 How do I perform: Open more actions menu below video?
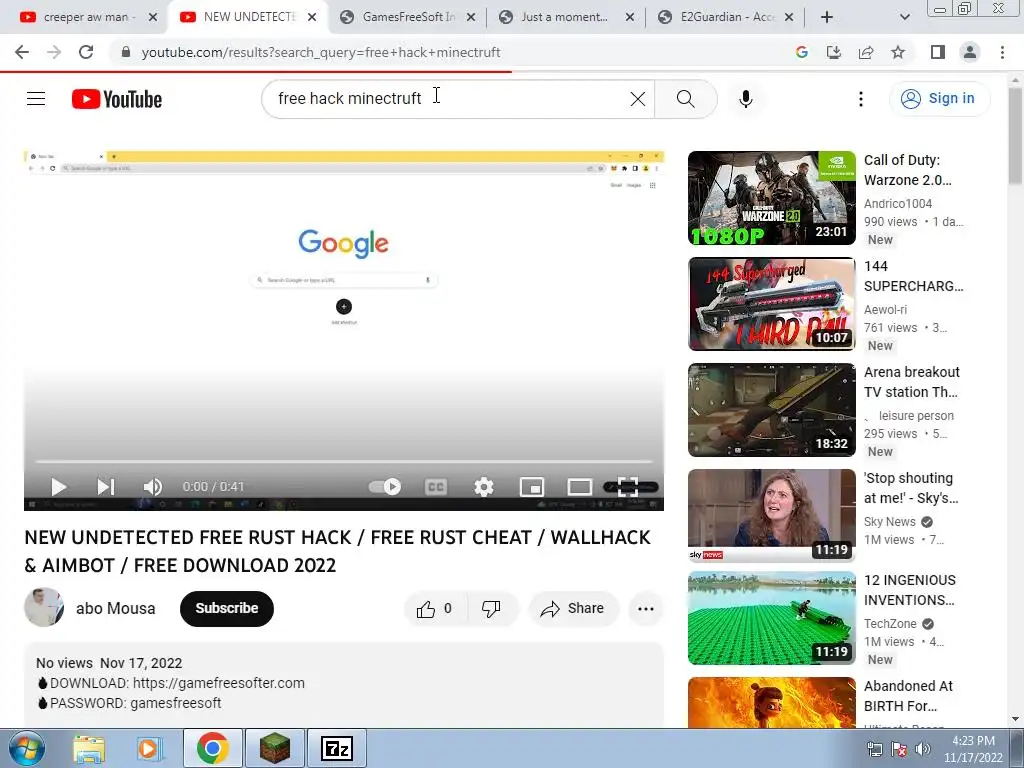pos(646,609)
